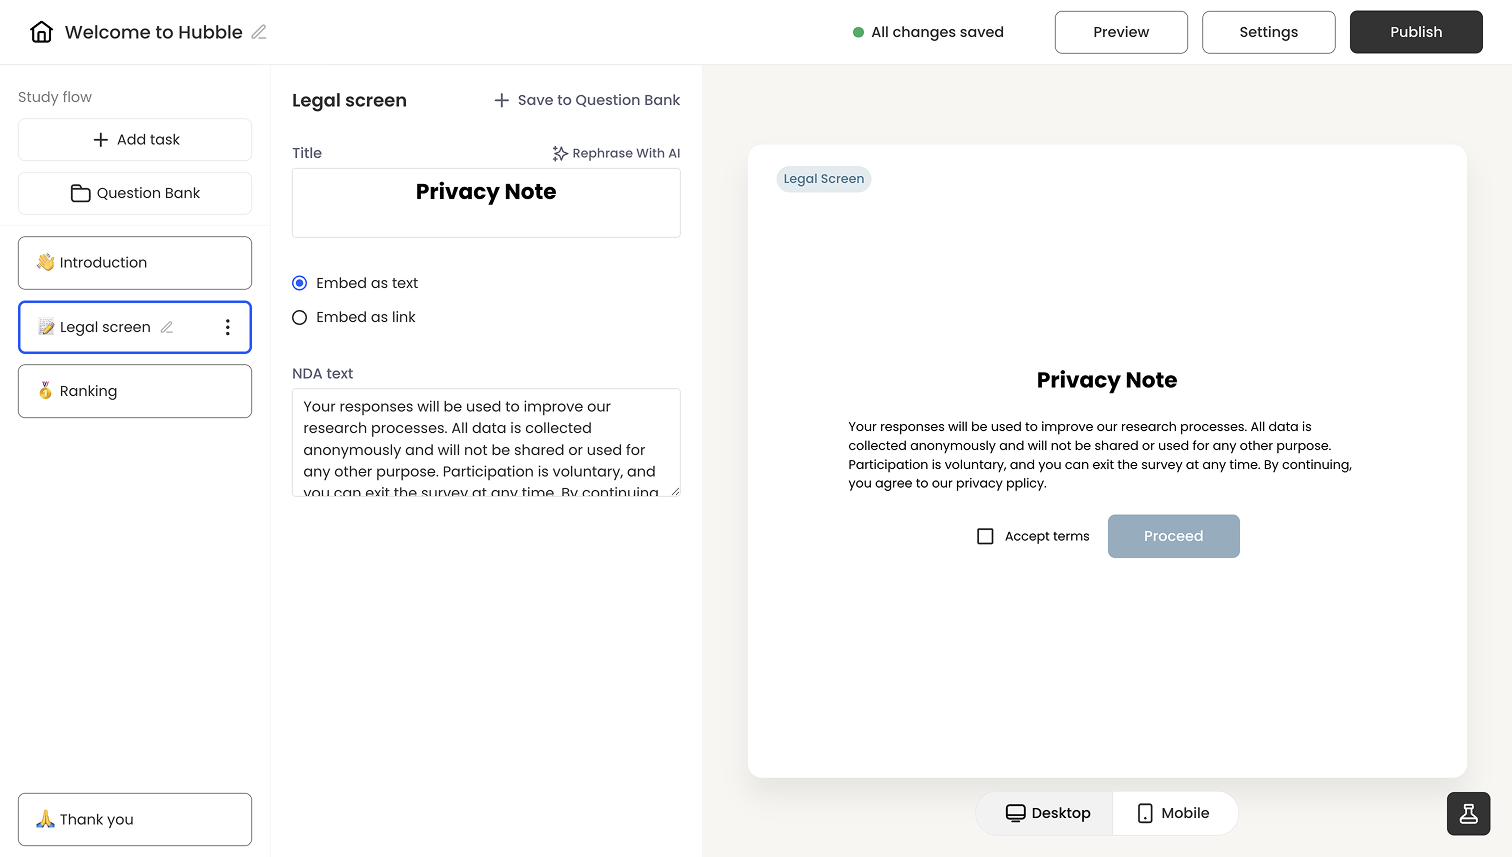
Task: Click the Rephrase With AI sparkle icon
Action: pyautogui.click(x=560, y=153)
